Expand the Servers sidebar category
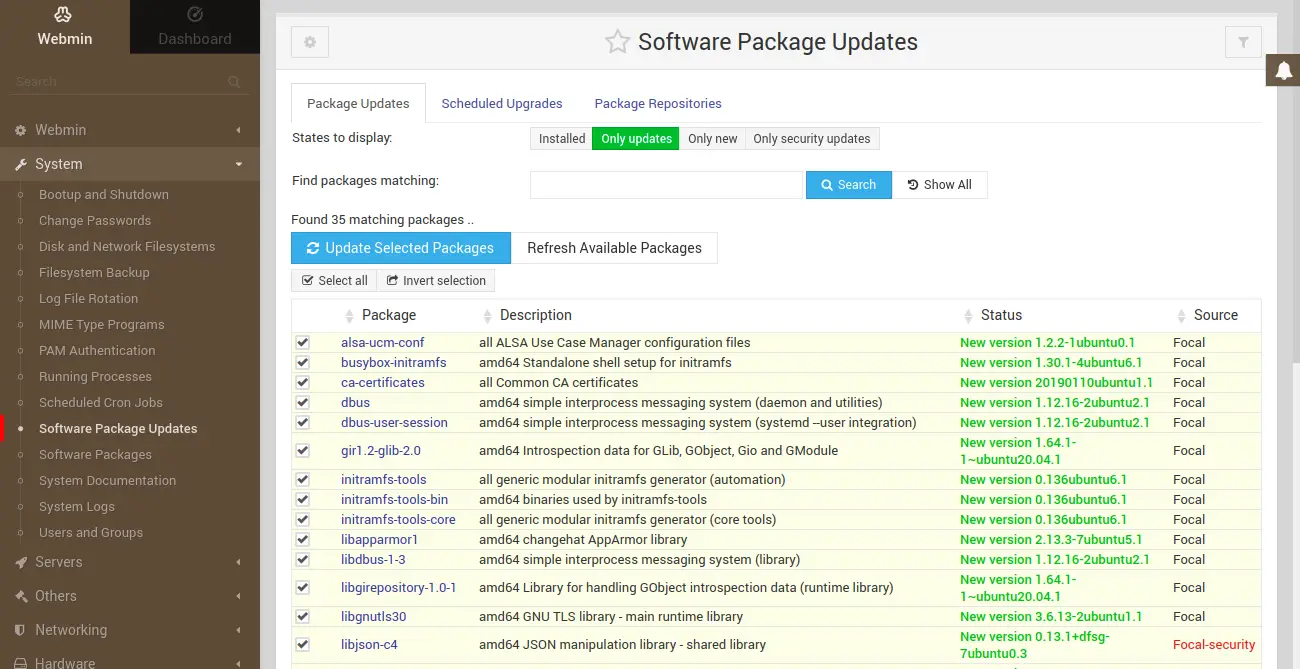The width and height of the screenshot is (1300, 669). 130,562
